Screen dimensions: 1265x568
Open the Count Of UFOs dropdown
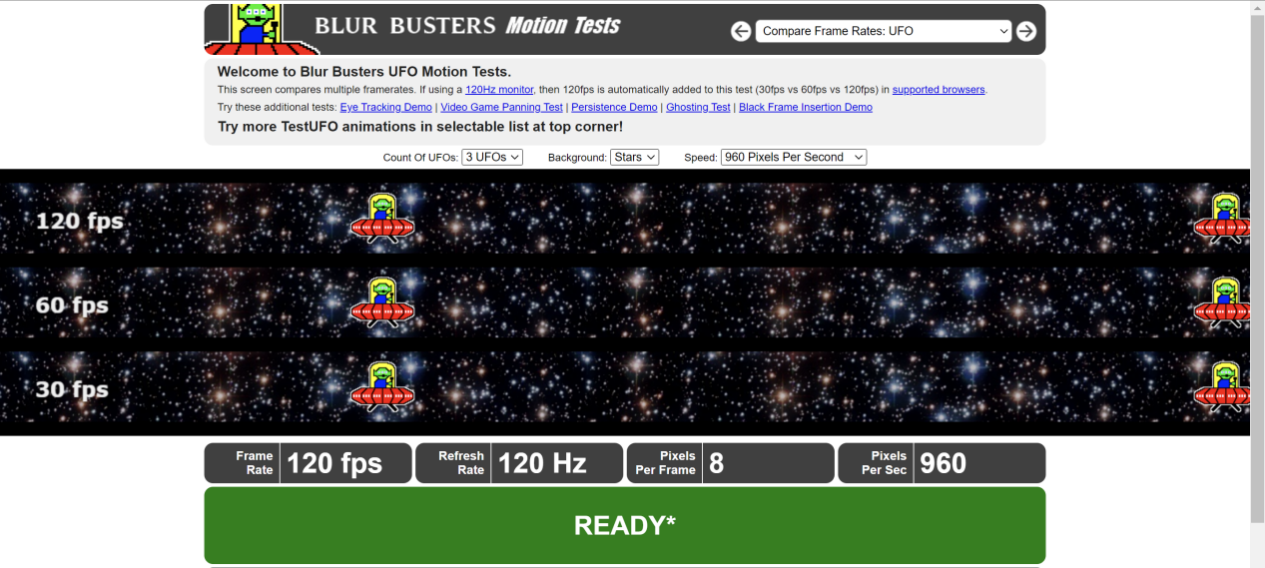(x=492, y=157)
